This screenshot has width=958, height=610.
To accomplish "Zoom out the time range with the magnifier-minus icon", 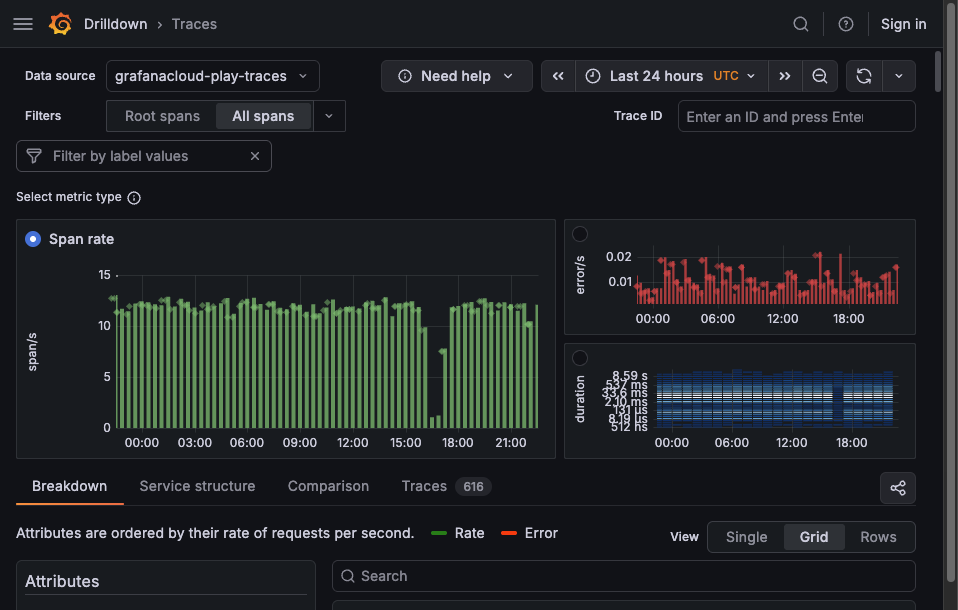I will click(x=820, y=76).
